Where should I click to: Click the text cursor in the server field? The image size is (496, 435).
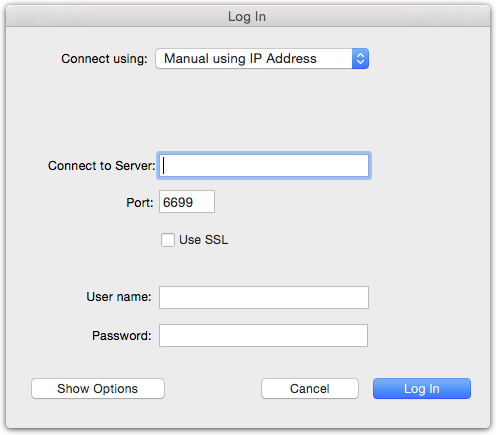coord(163,166)
